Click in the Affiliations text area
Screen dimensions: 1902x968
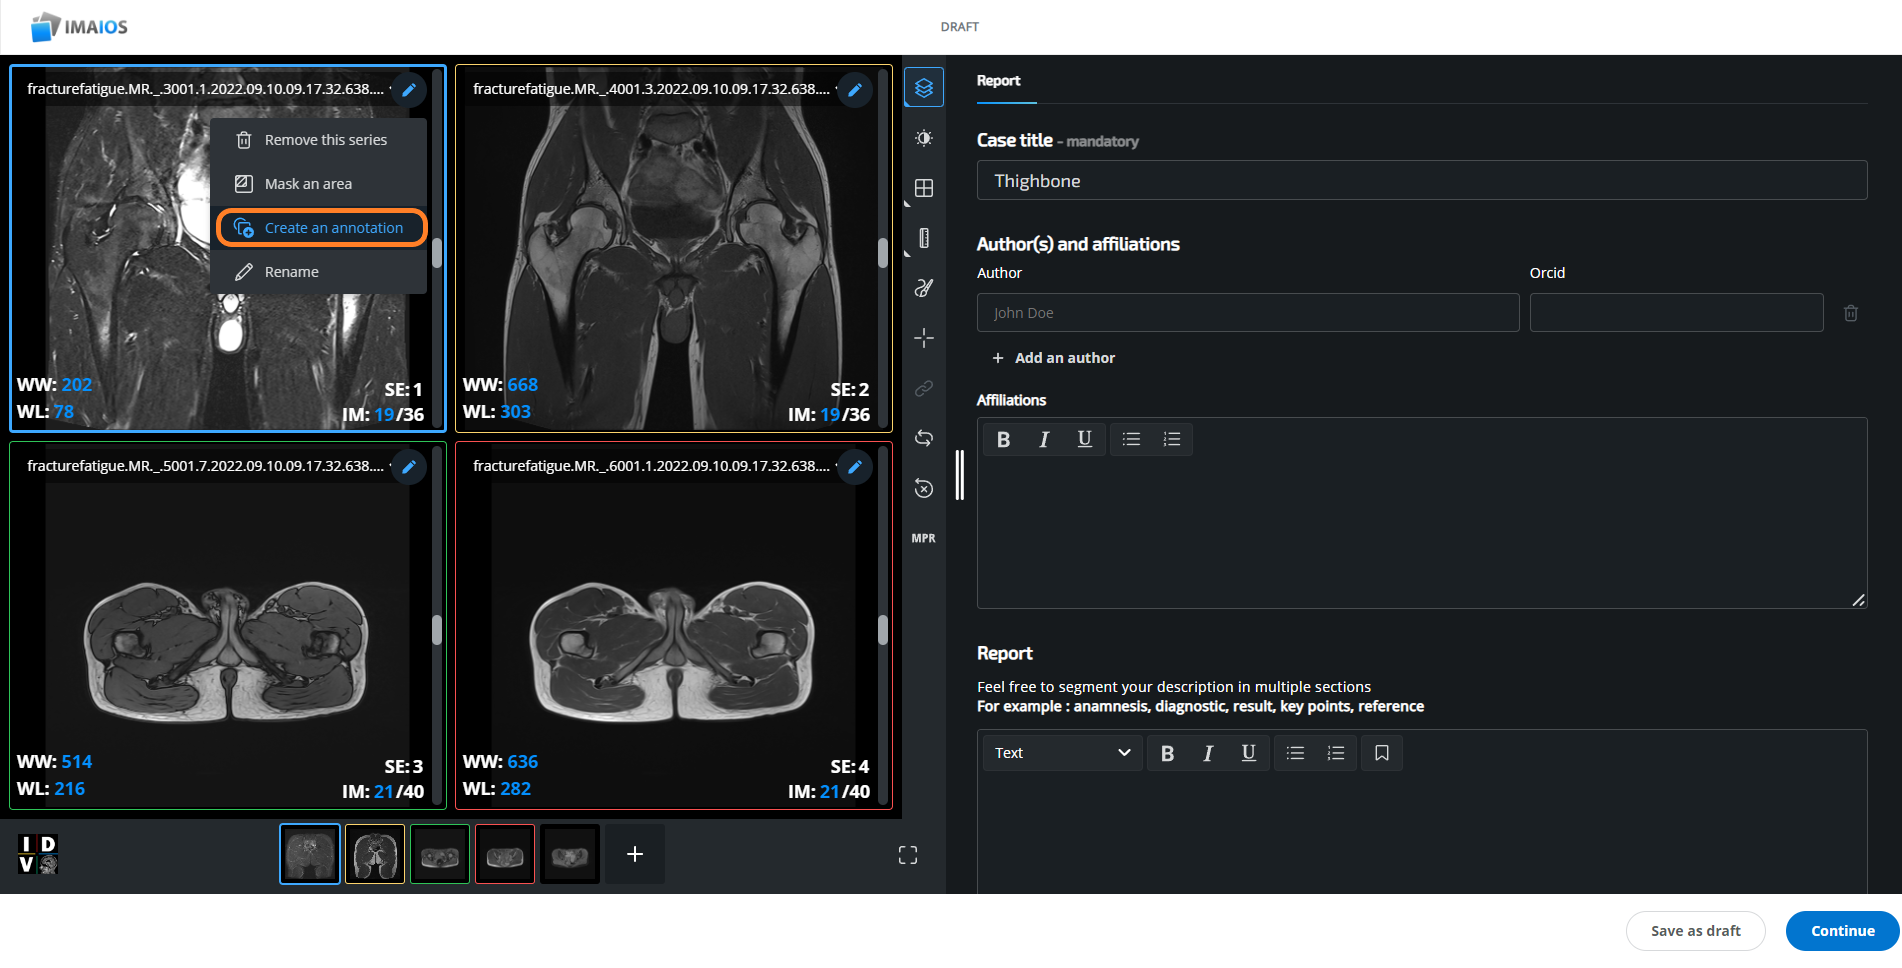(x=1421, y=530)
